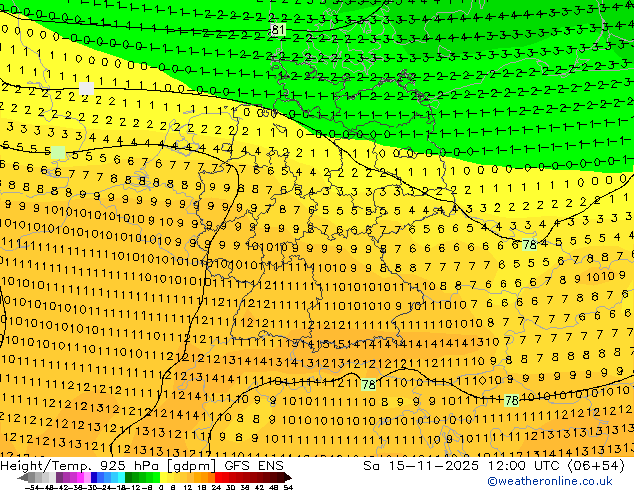Click the '81' contour height label

pyautogui.click(x=278, y=30)
